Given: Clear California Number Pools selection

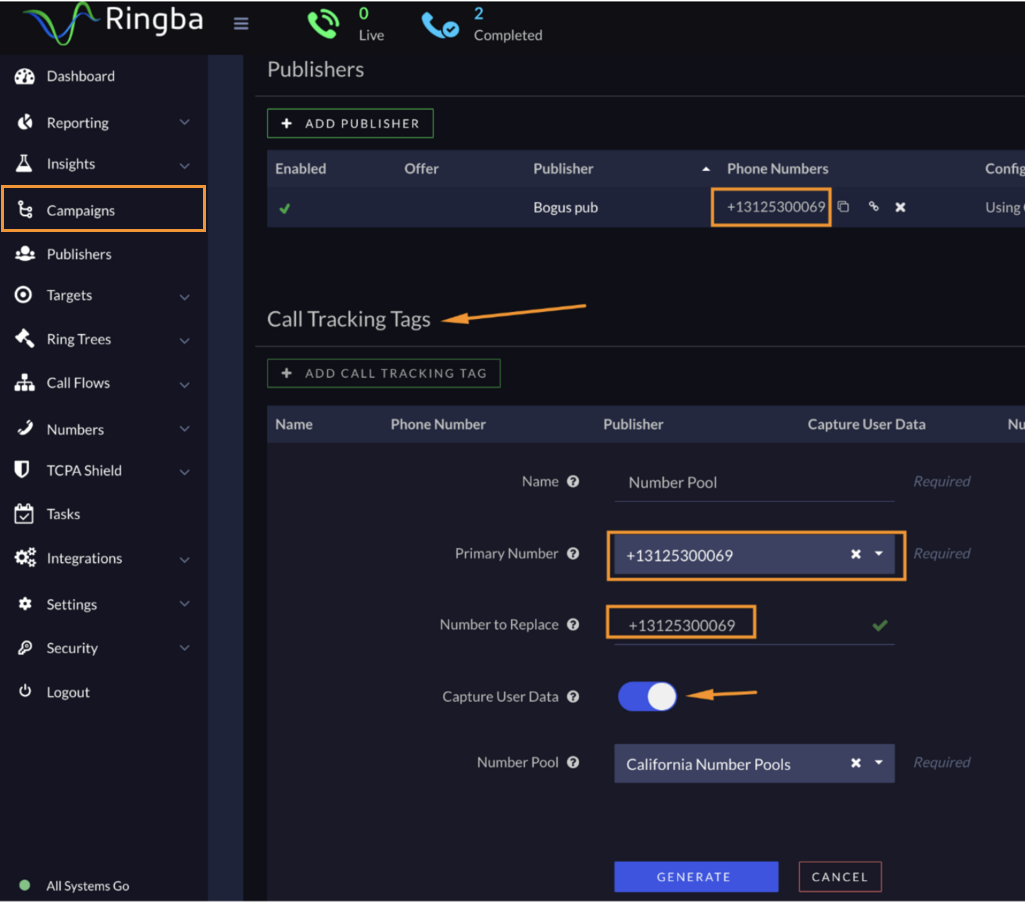Looking at the screenshot, I should click(856, 763).
